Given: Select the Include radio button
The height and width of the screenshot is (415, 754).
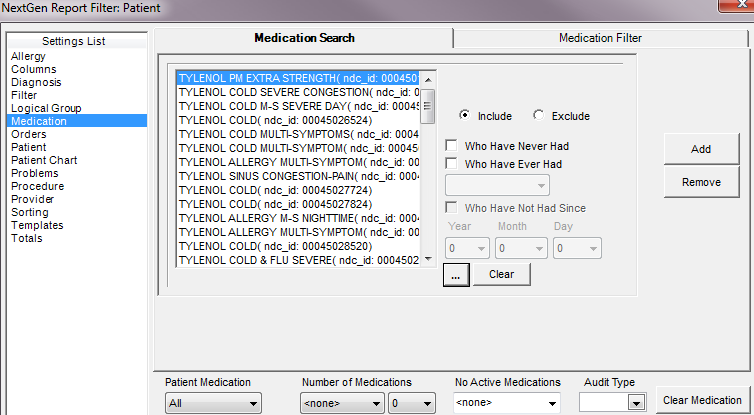Looking at the screenshot, I should pos(465,115).
